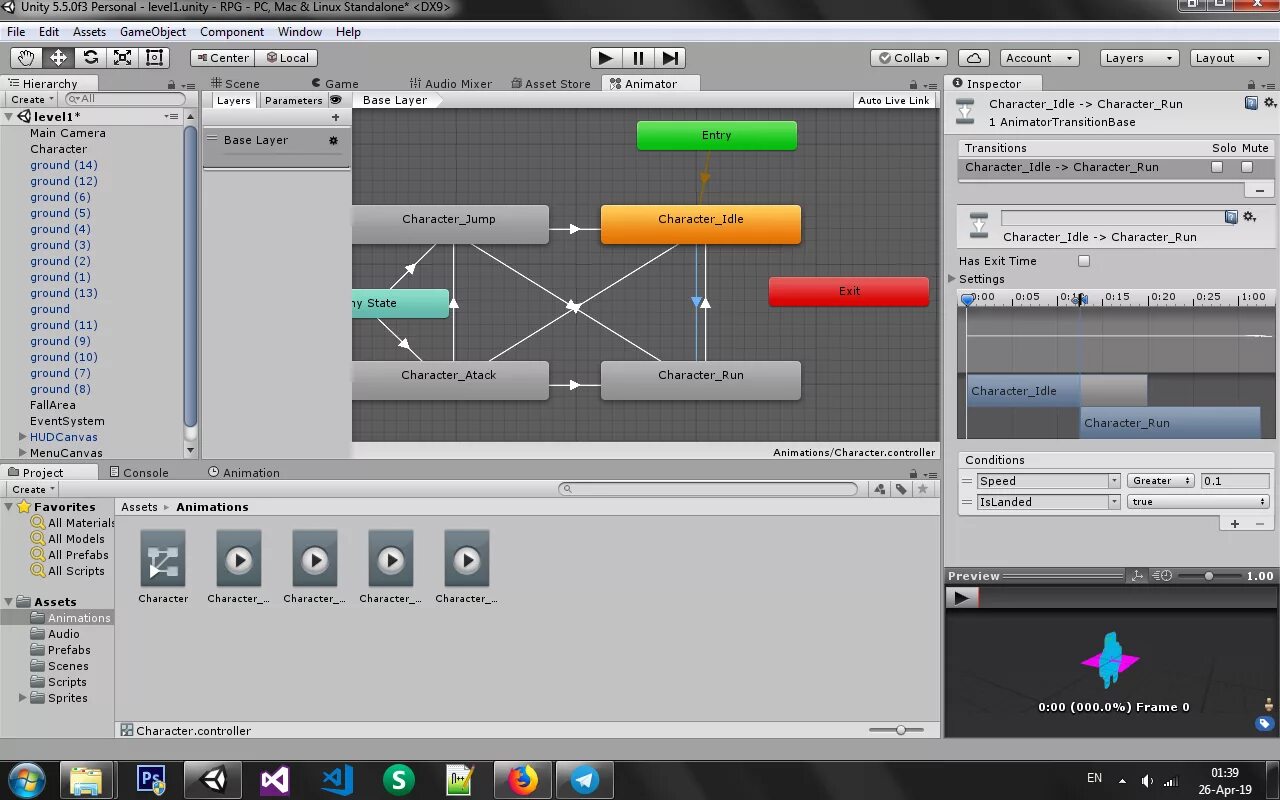The image size is (1280, 800).
Task: Click the Step button in the toolbar
Action: click(x=670, y=58)
